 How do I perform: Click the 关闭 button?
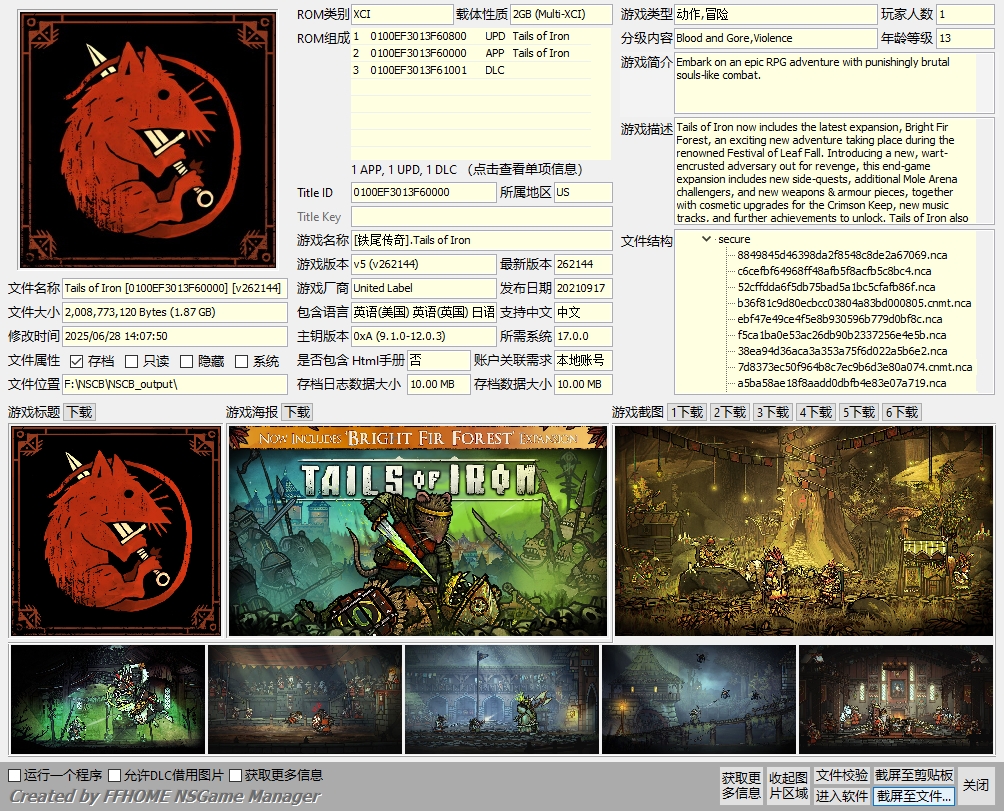pyautogui.click(x=976, y=785)
